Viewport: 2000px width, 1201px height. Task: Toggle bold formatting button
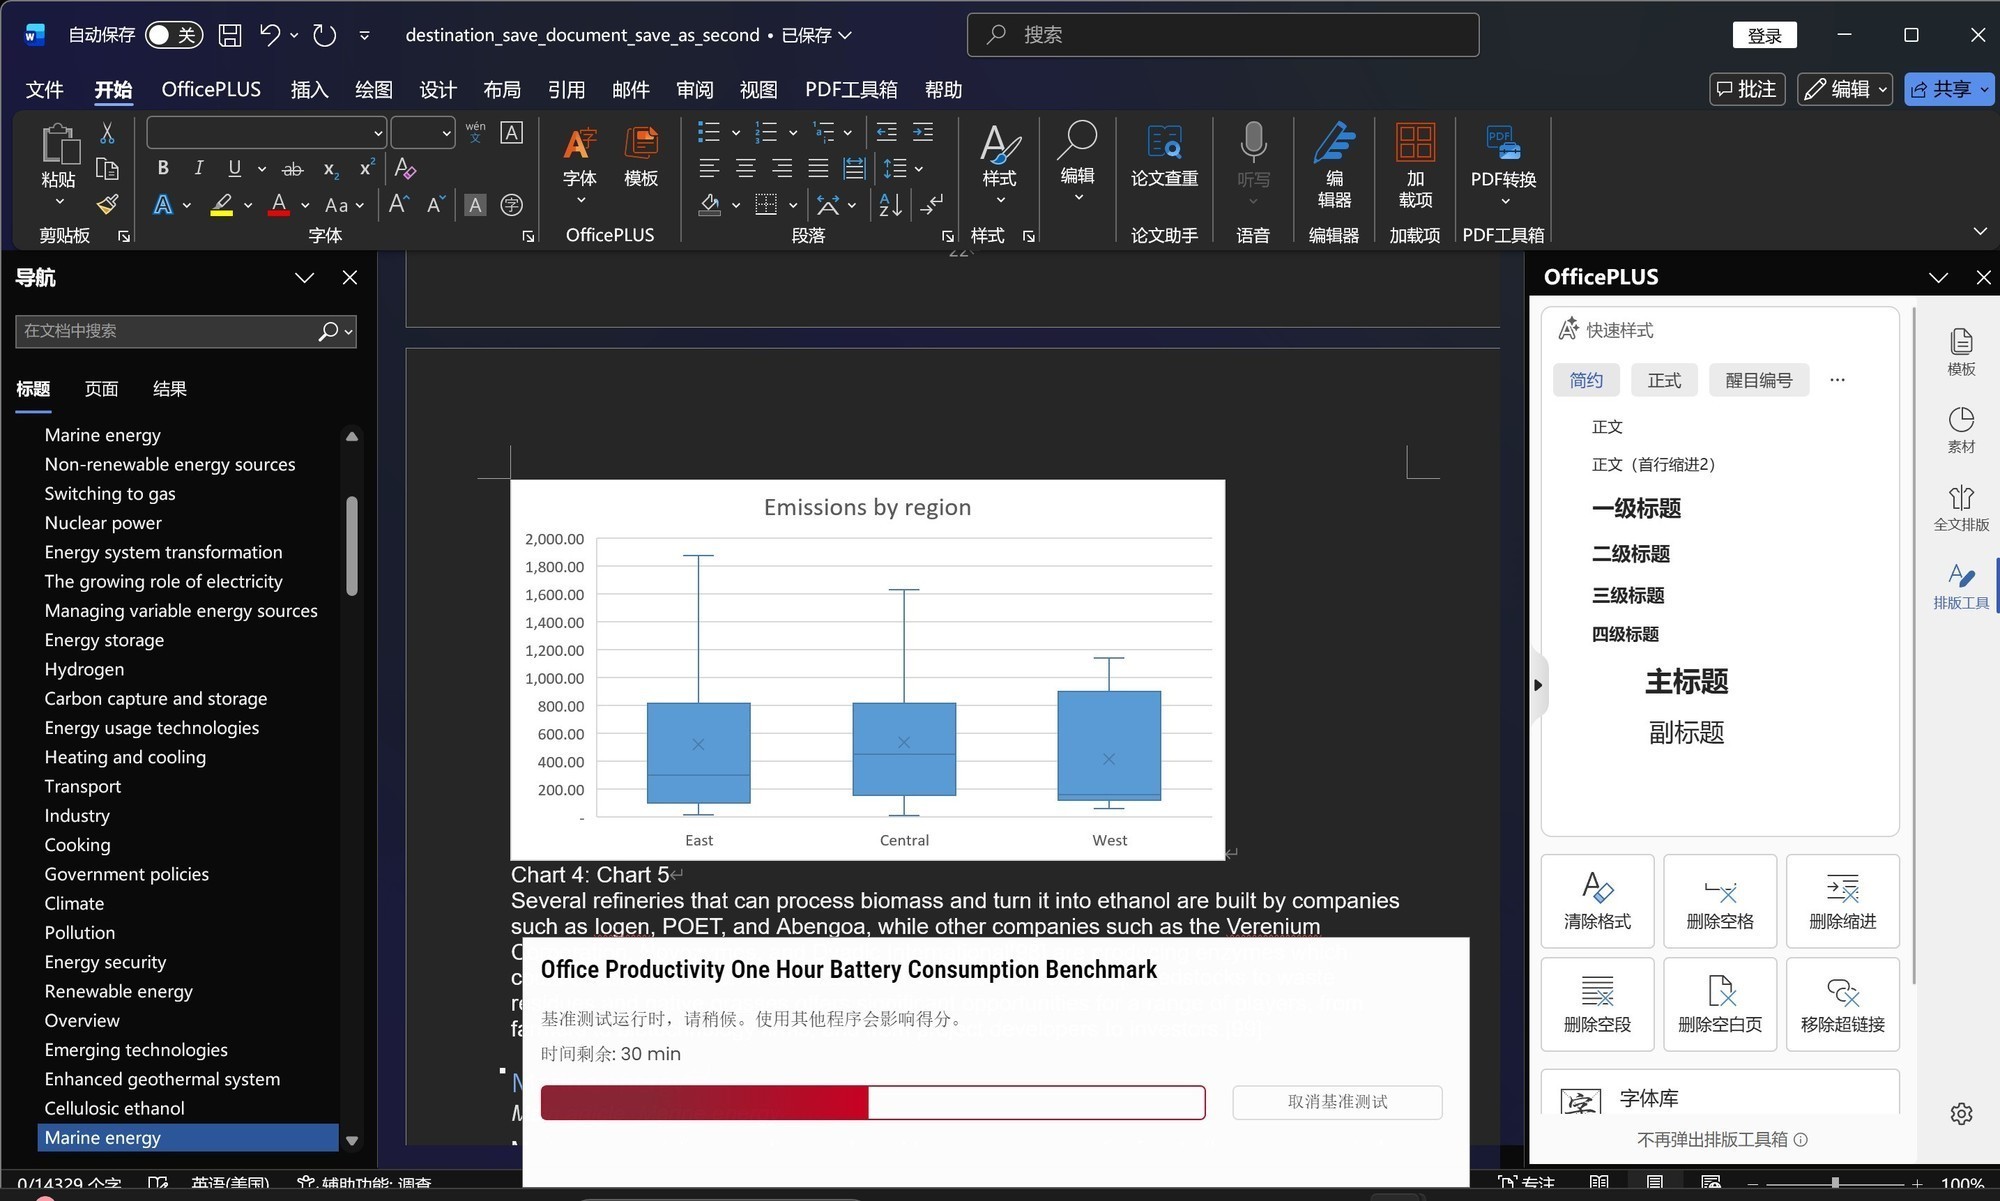(163, 168)
